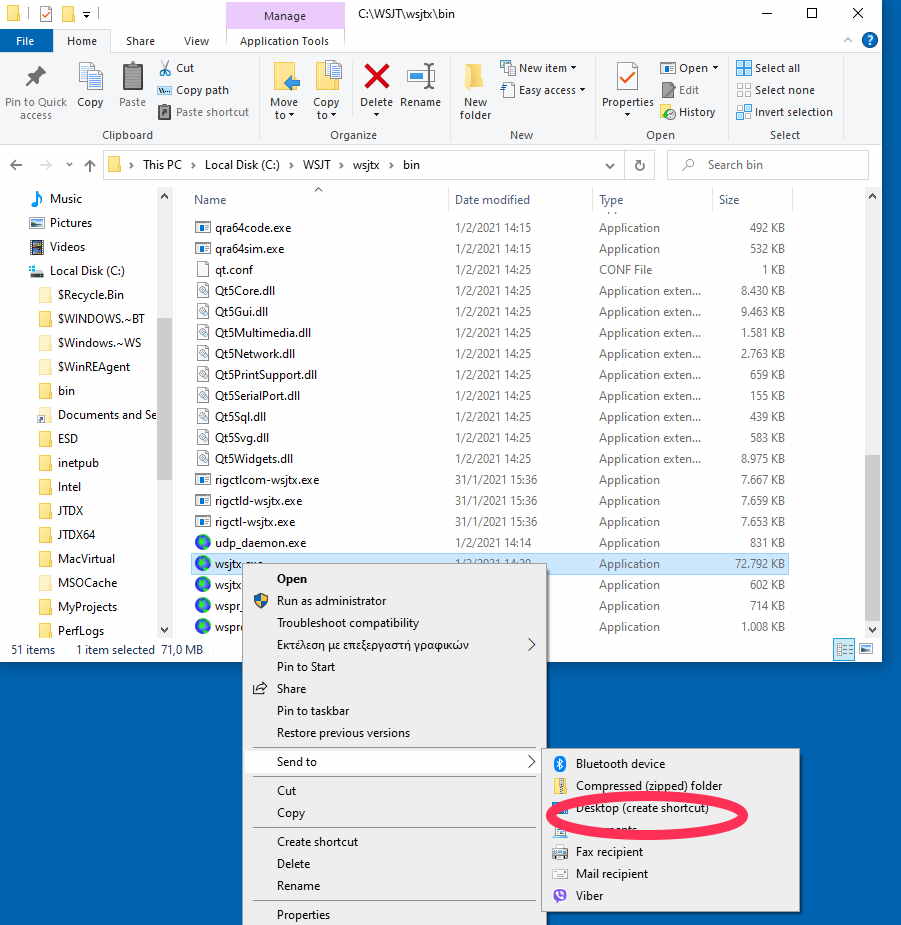901x925 pixels.
Task: Open address bar history dropdown
Action: 610,166
